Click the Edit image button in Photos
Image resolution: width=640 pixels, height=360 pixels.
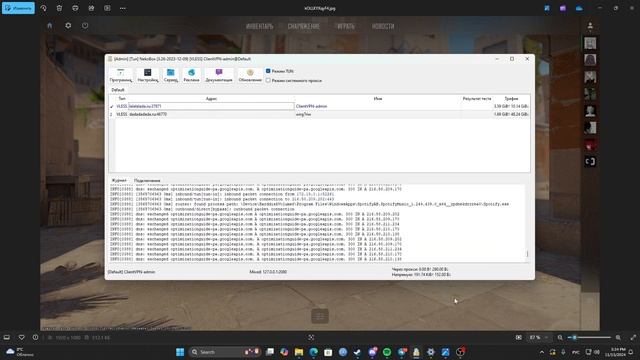point(18,8)
